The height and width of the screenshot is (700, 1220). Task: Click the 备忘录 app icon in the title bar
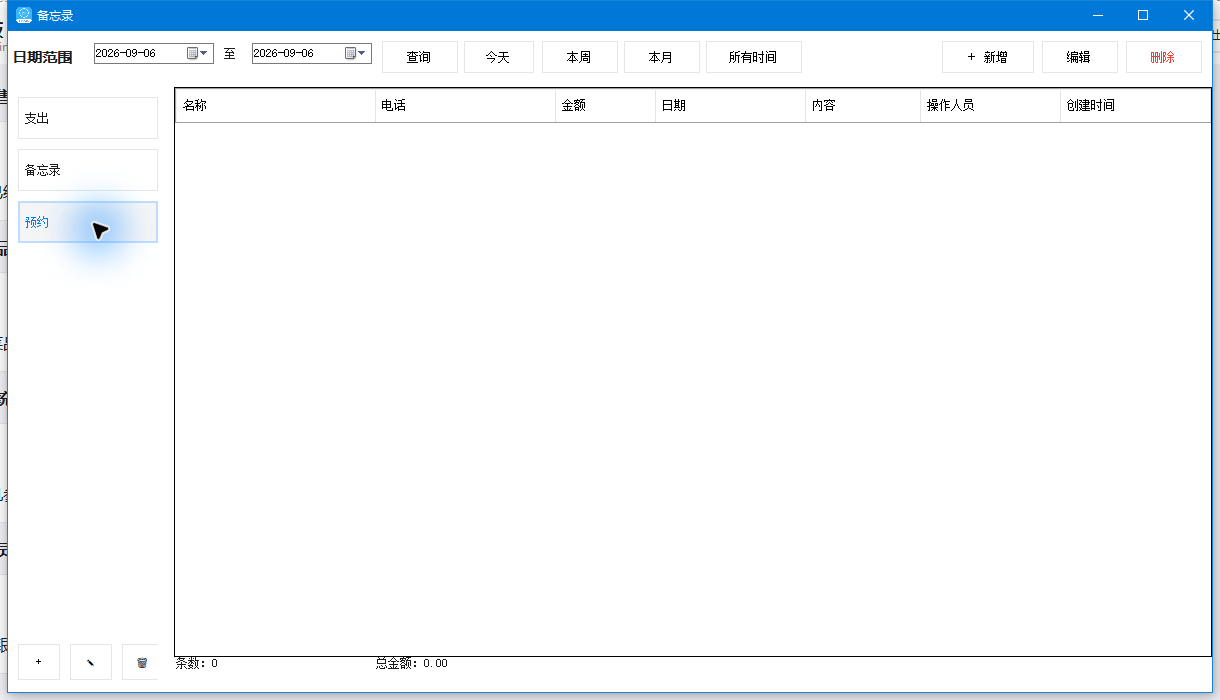24,15
